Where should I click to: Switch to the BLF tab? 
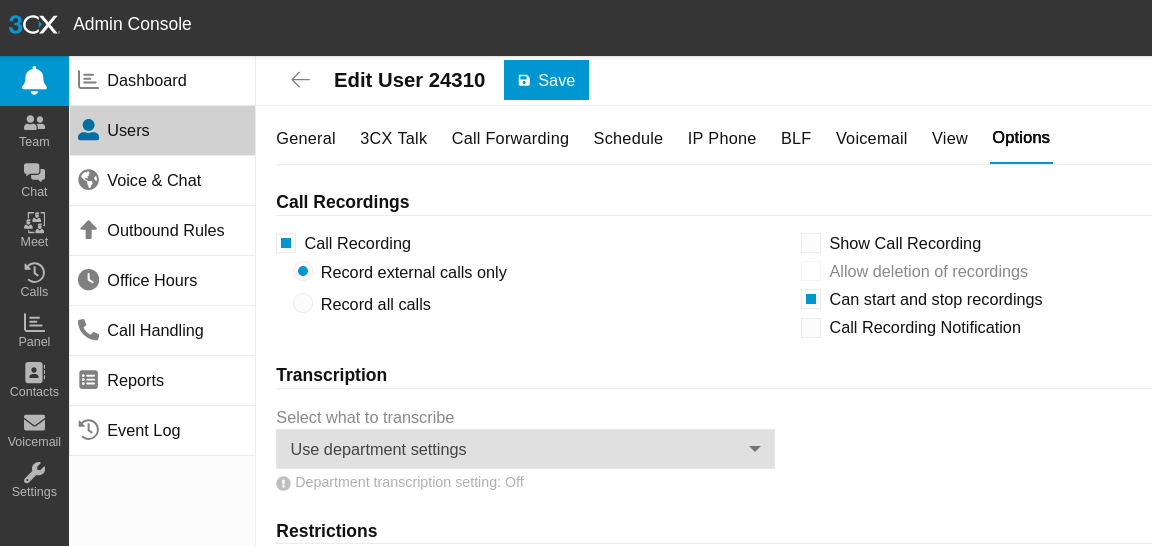click(x=796, y=139)
